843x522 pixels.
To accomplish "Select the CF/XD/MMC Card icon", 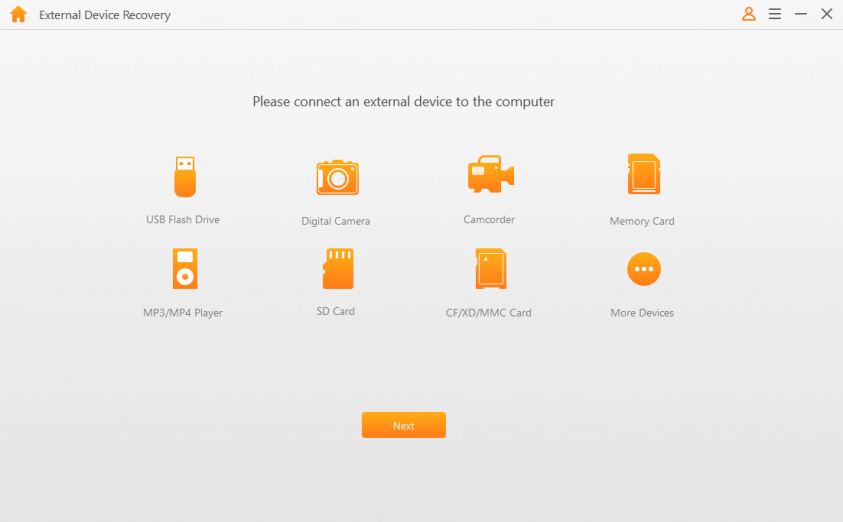I will 490,268.
